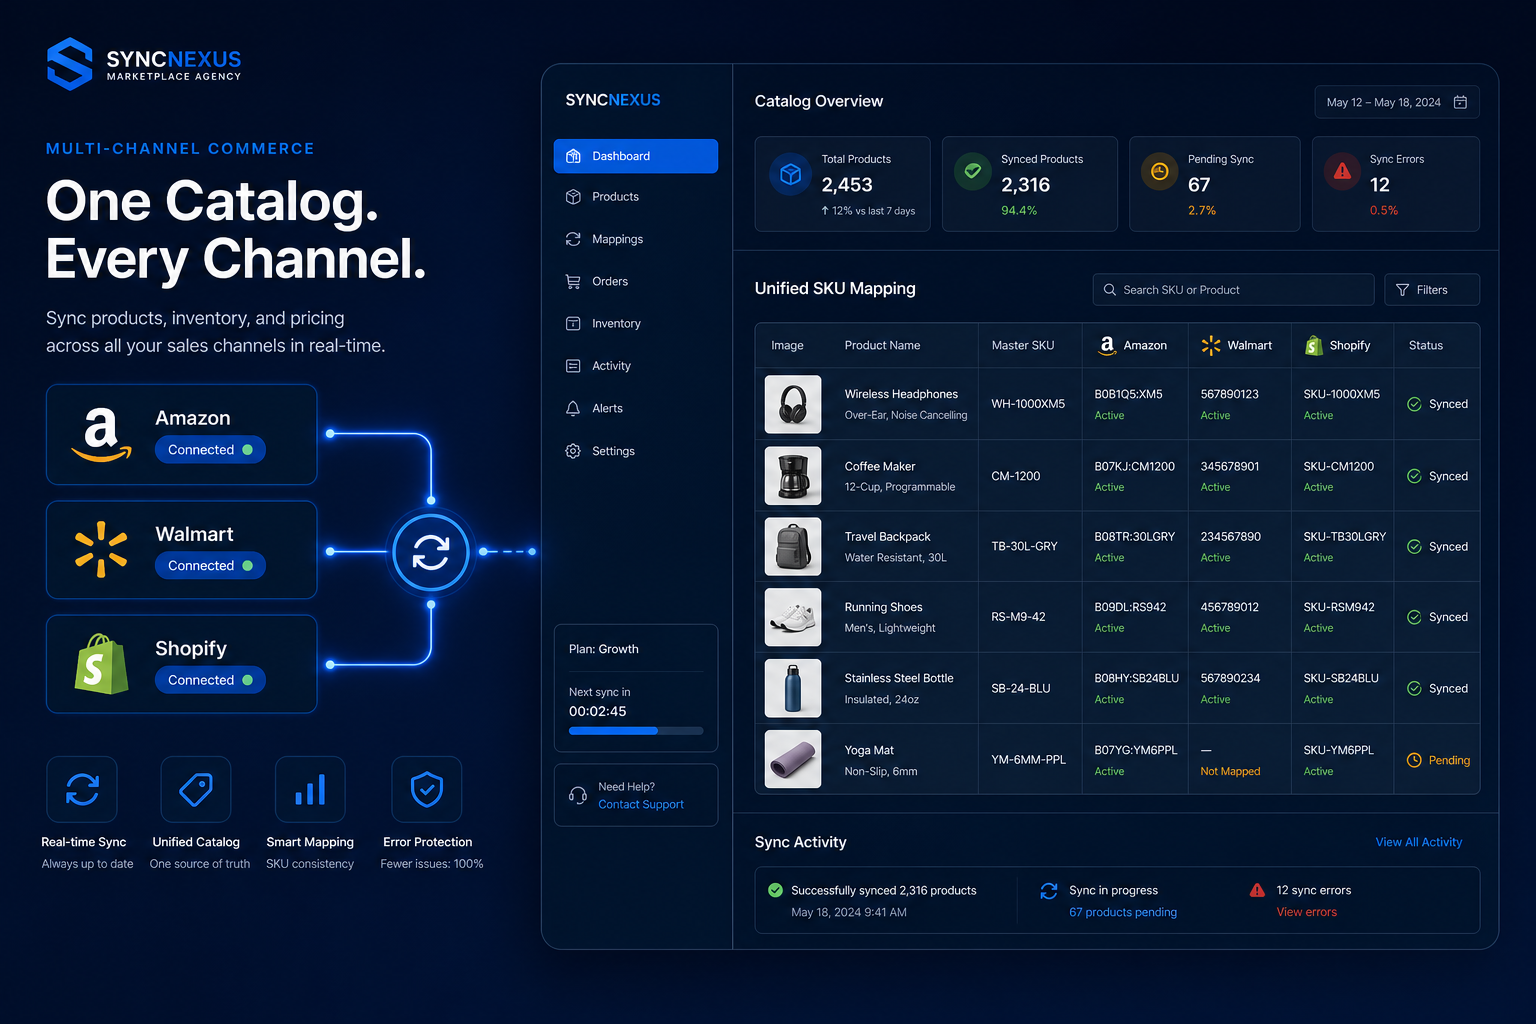The width and height of the screenshot is (1536, 1024).
Task: Click the Stainless Steel Bottle thumbnail
Action: click(793, 688)
